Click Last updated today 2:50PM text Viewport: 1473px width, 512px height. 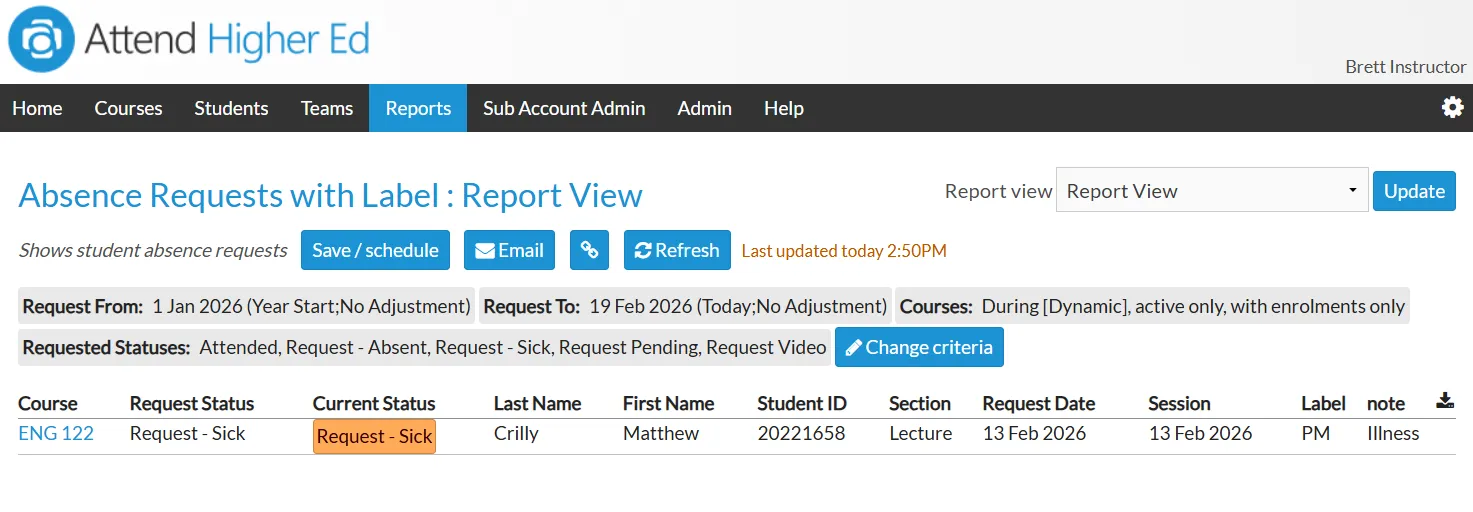click(x=844, y=251)
